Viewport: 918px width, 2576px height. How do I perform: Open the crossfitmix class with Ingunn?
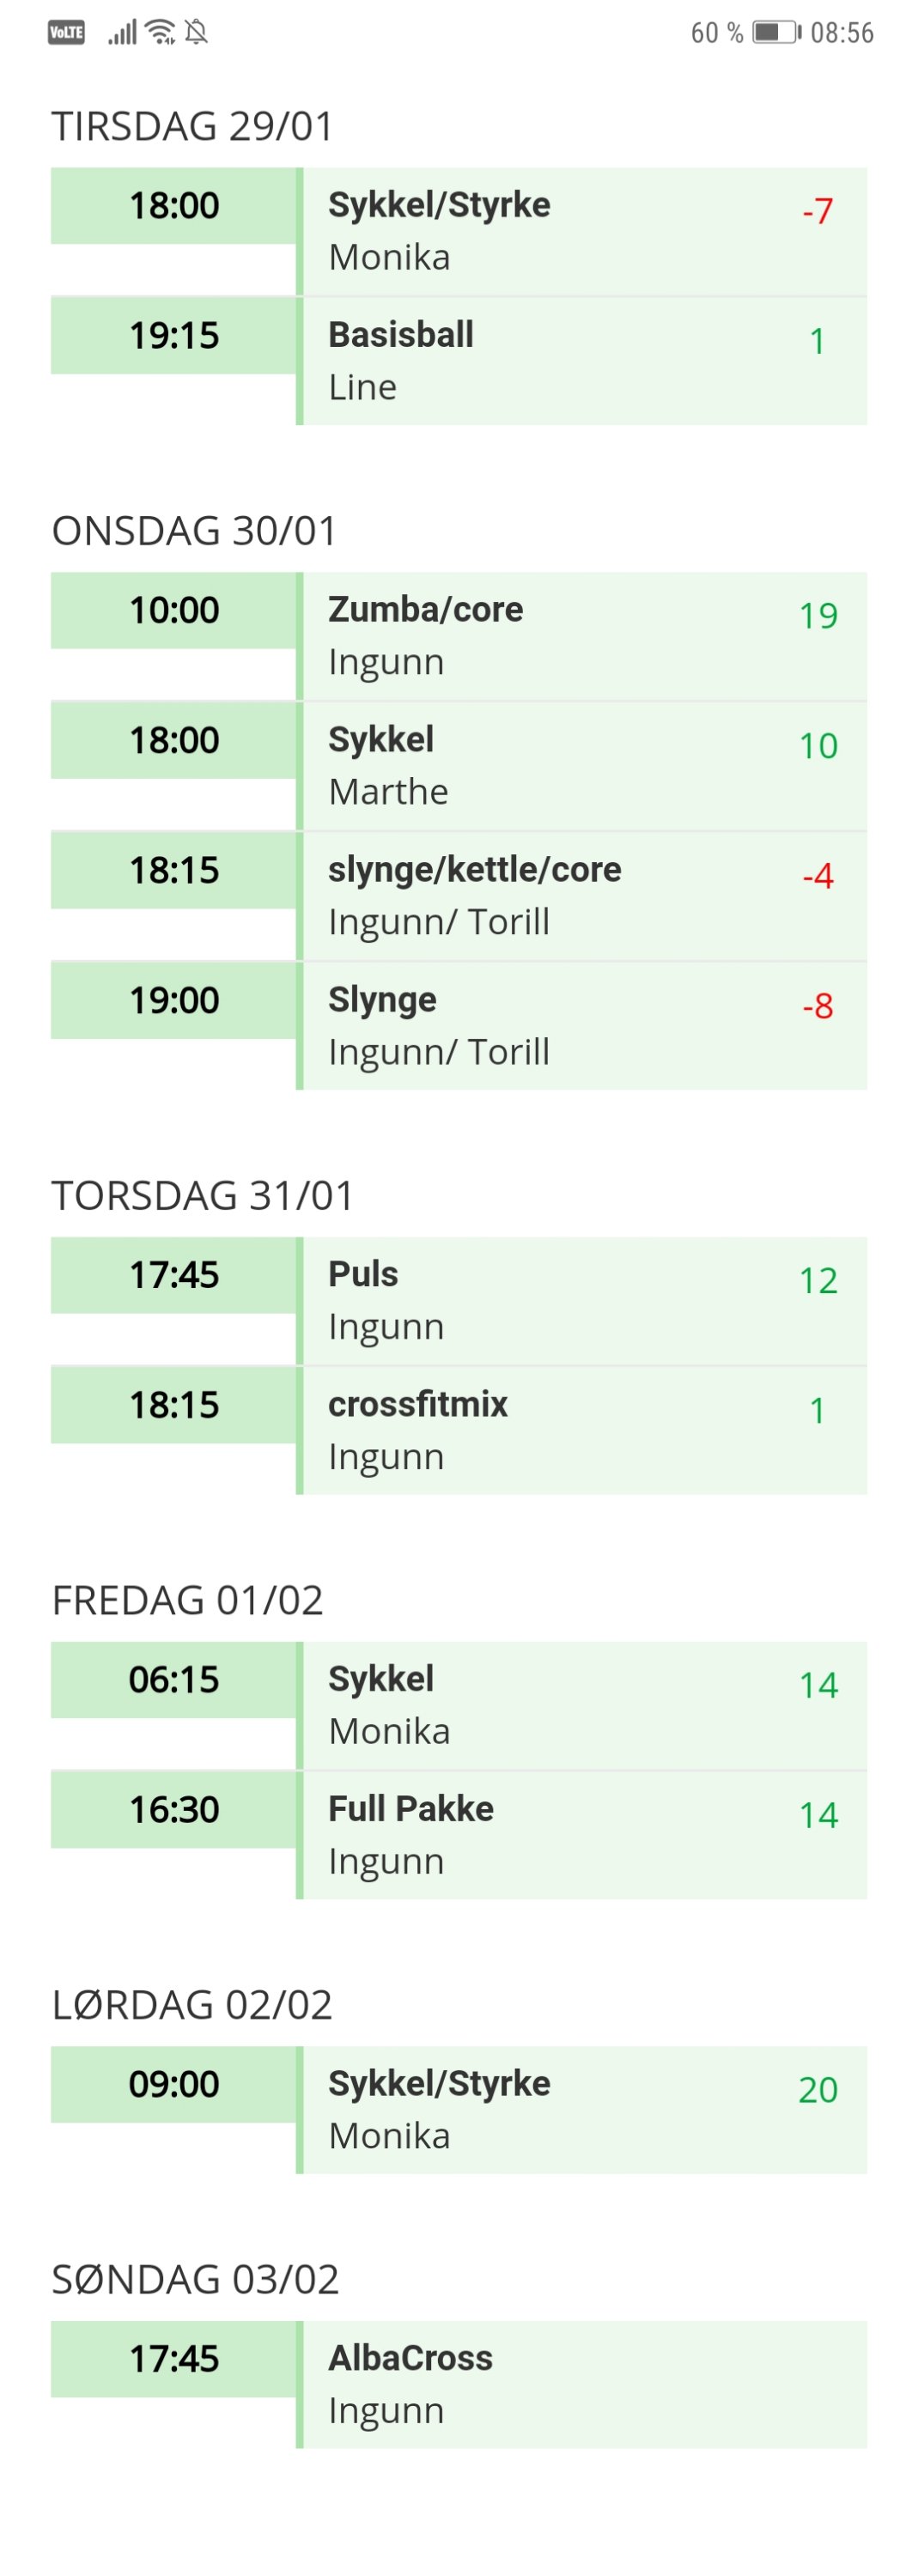pos(560,1431)
